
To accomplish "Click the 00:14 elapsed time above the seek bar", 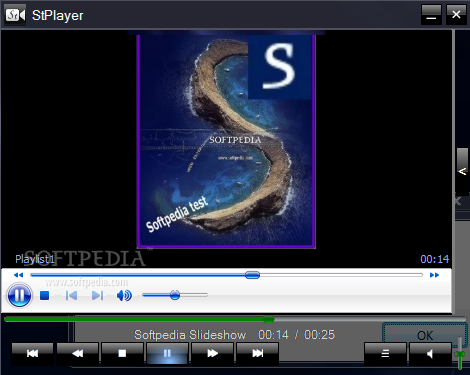I will 434,259.
